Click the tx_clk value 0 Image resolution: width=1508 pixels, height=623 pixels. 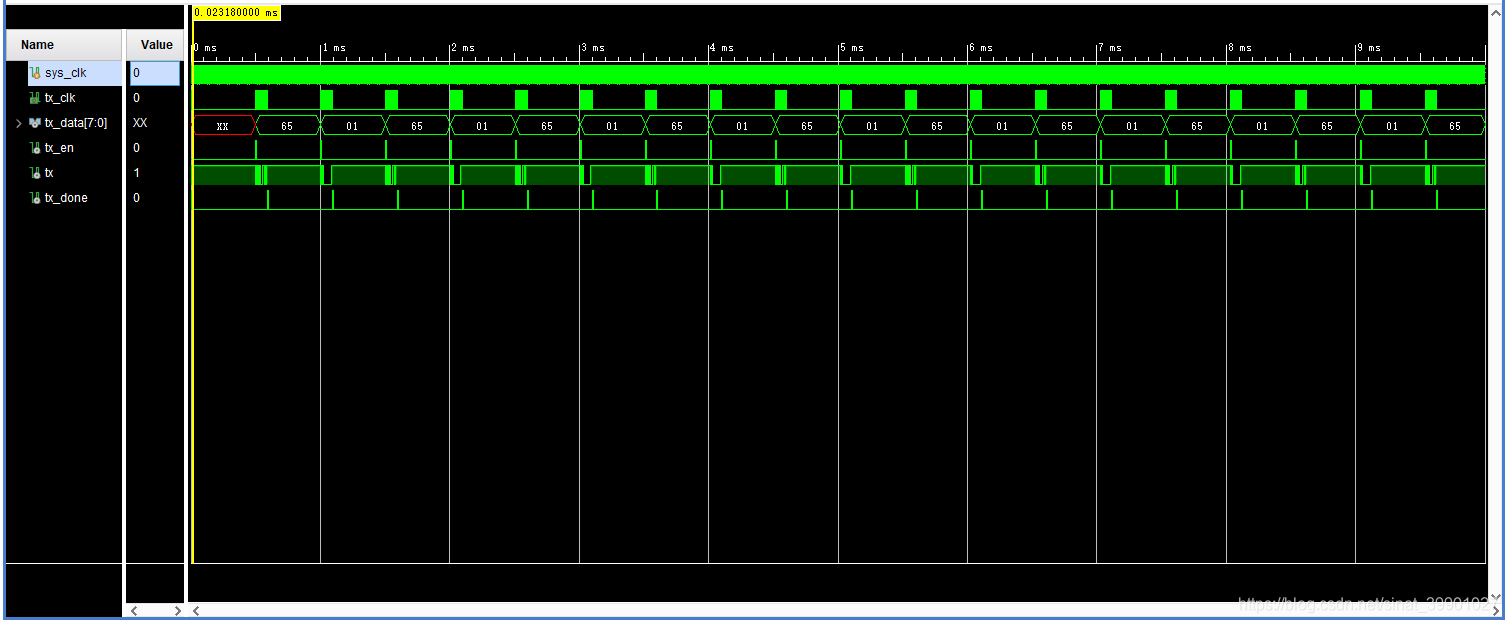(137, 98)
